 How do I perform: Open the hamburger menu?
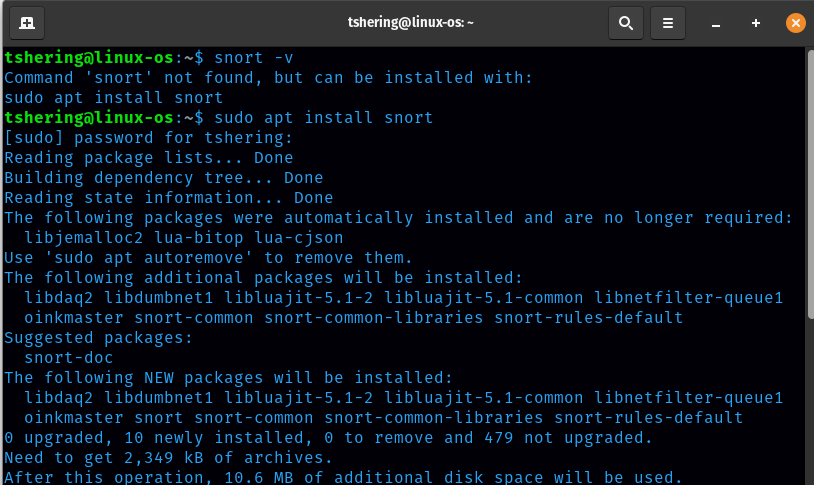pyautogui.click(x=668, y=22)
